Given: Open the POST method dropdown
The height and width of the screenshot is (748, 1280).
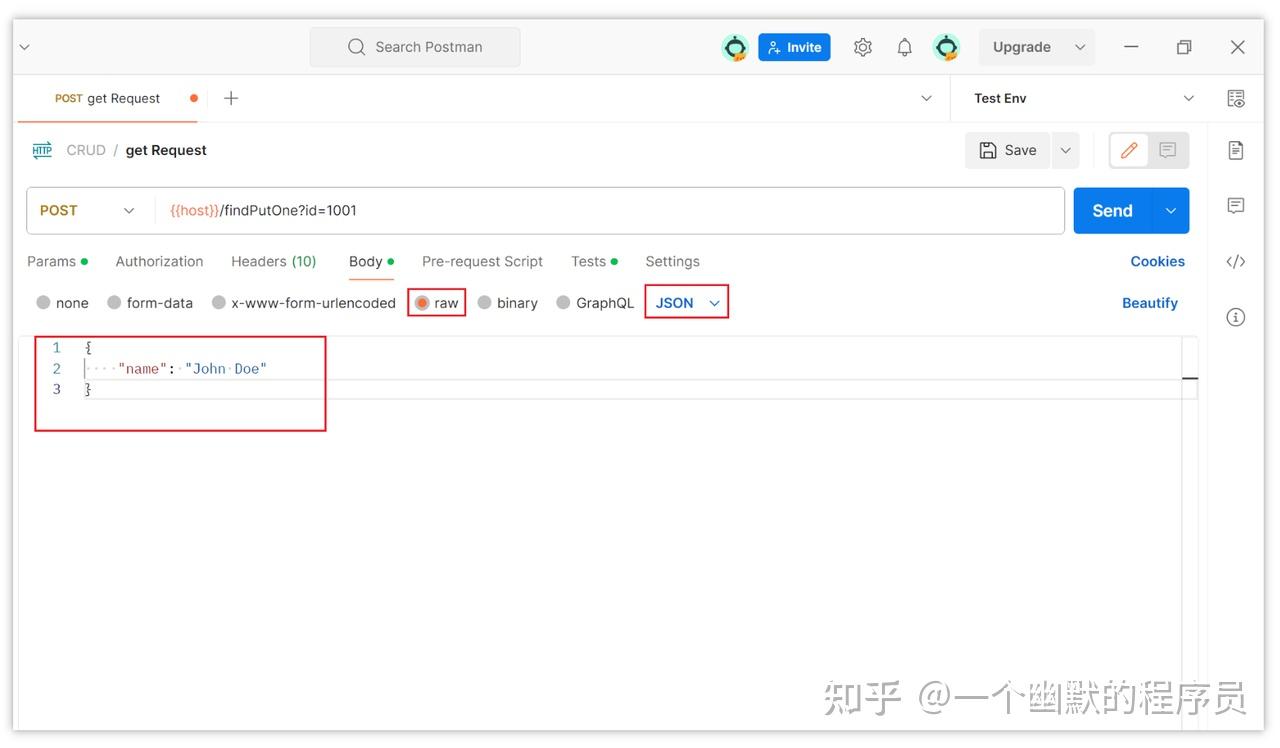Looking at the screenshot, I should point(88,210).
